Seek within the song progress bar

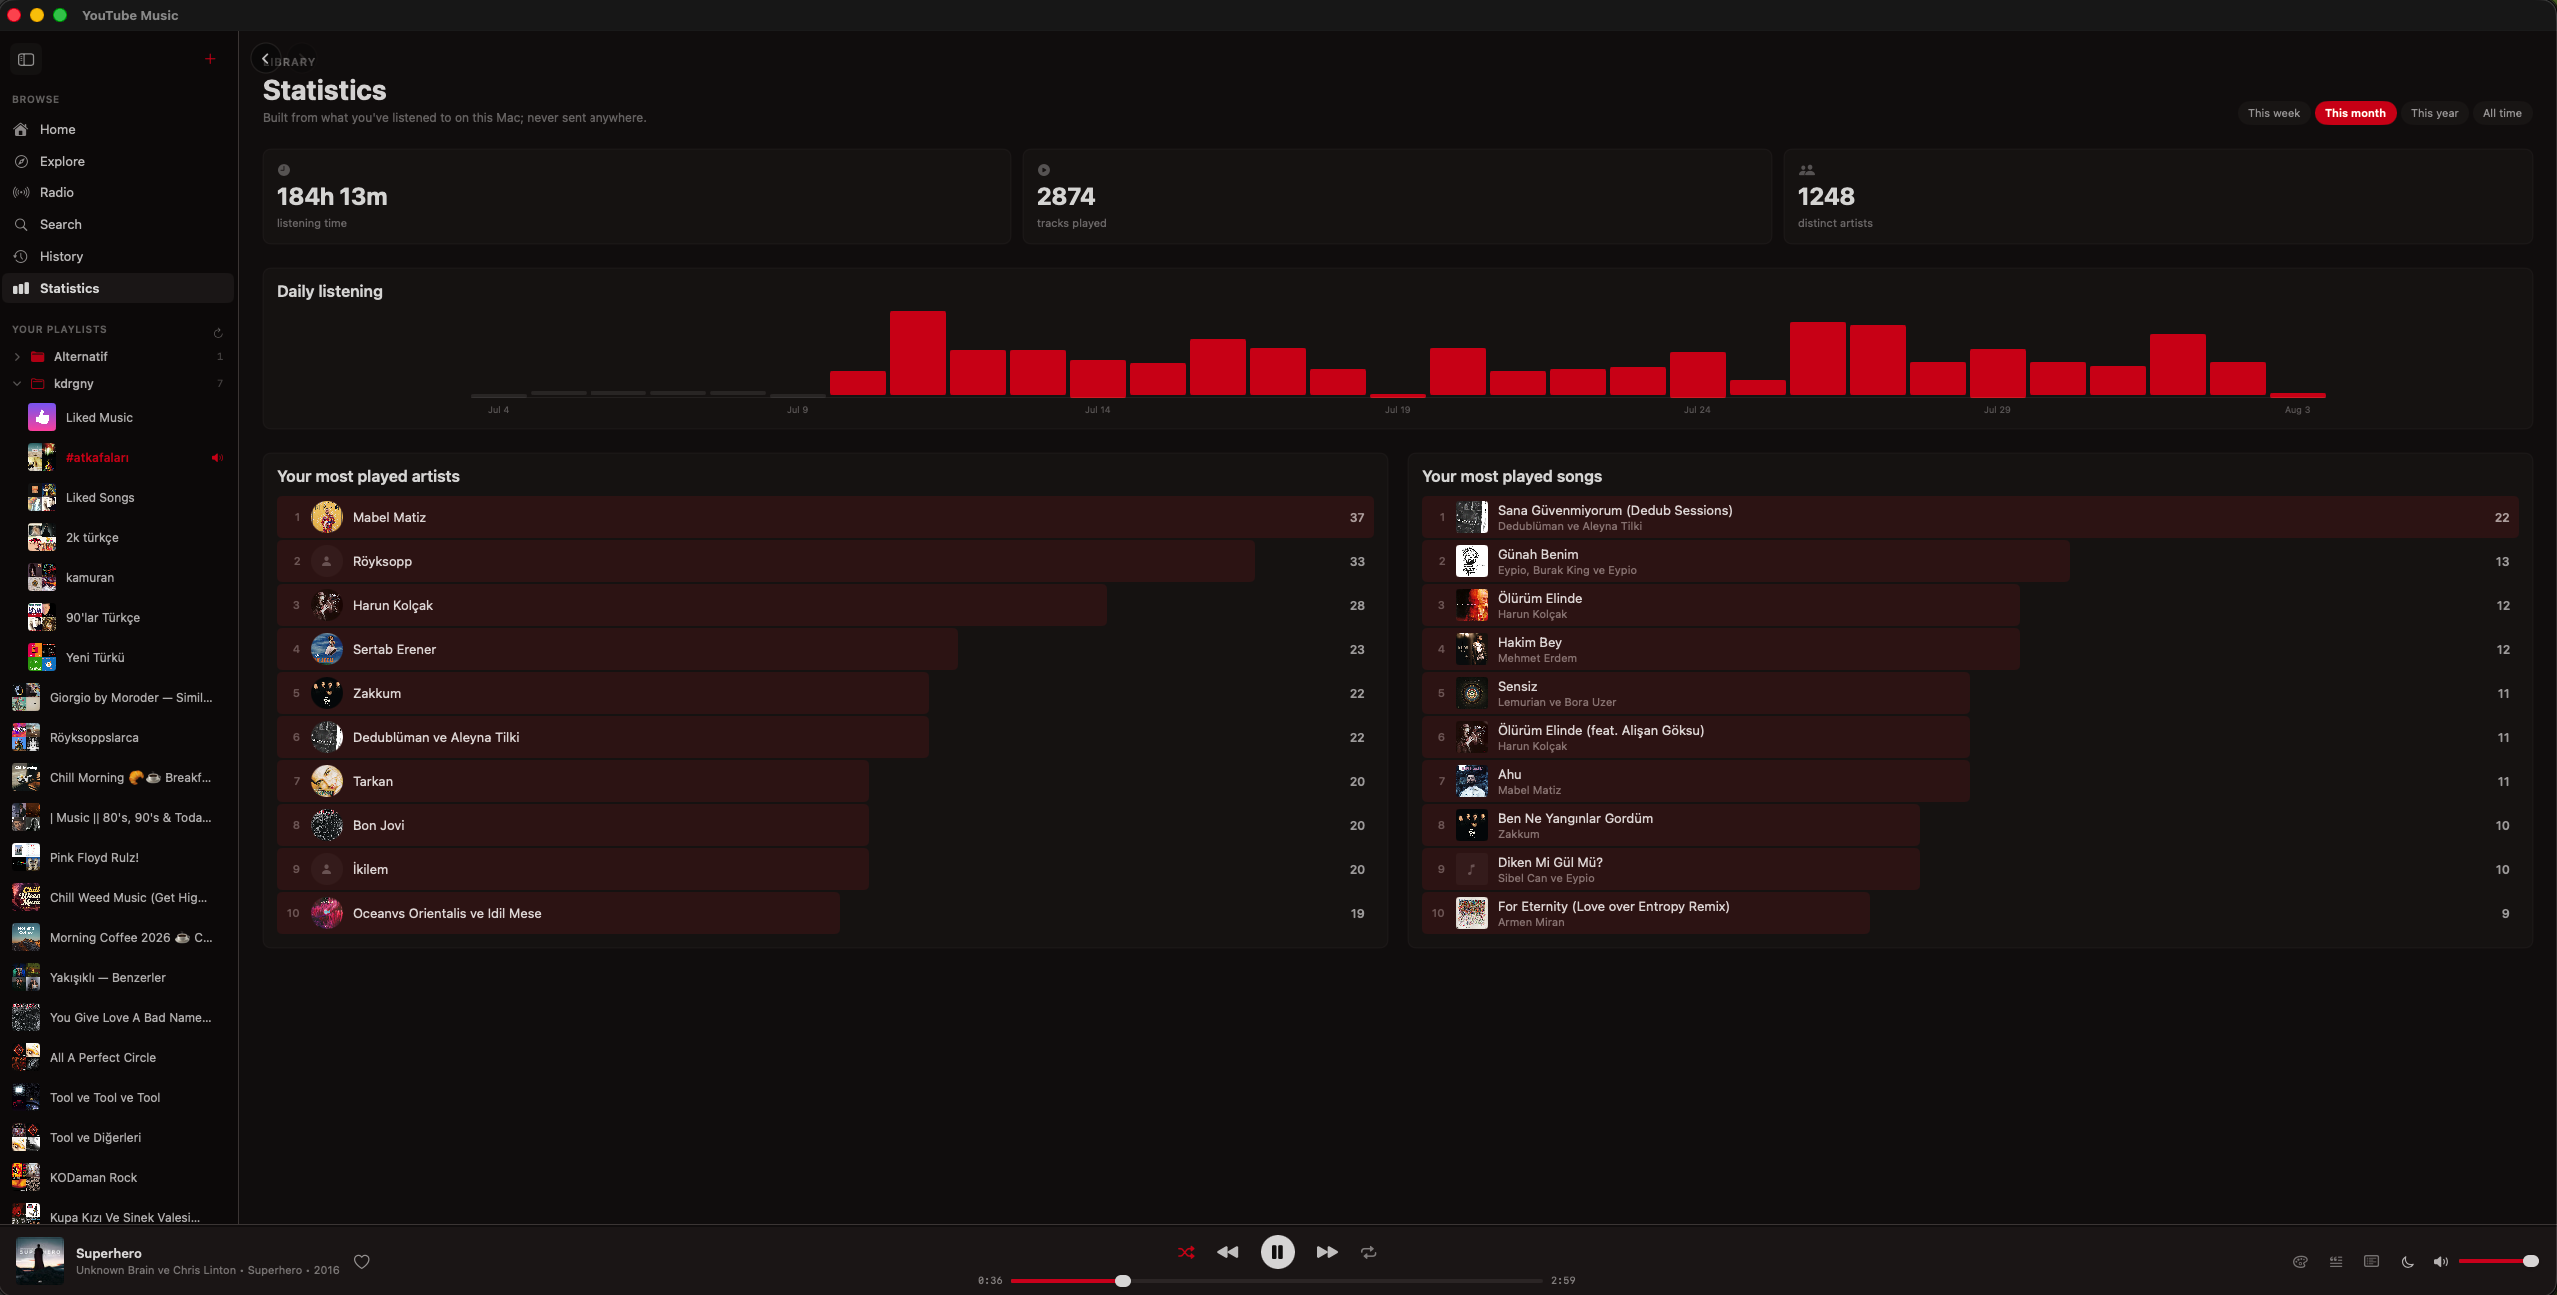[1277, 1281]
